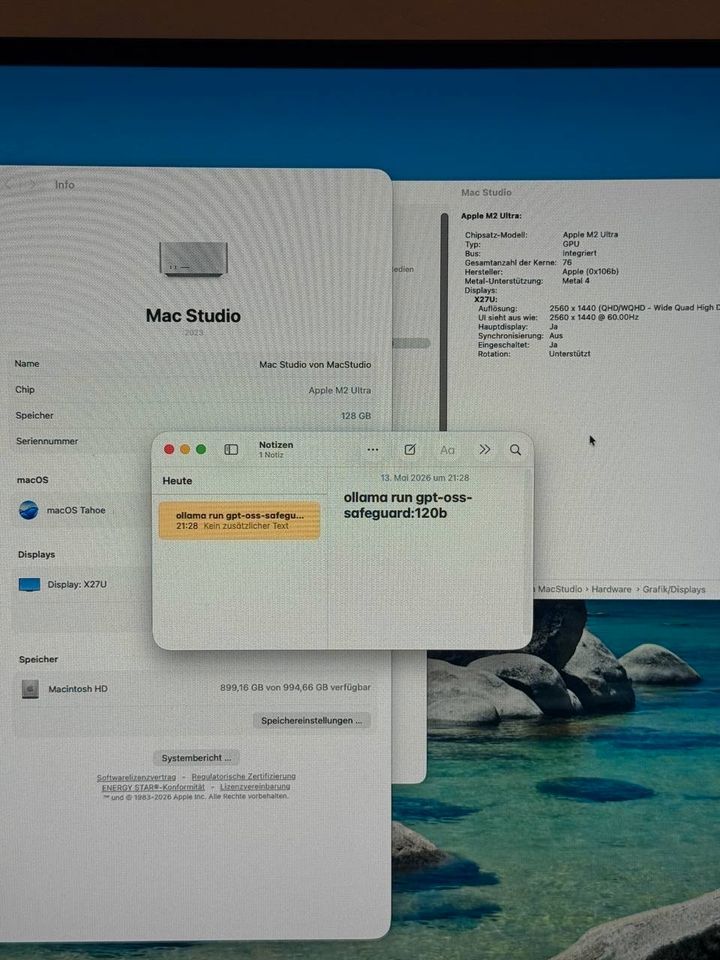Close the Notes window with the red button
Image resolution: width=720 pixels, height=960 pixels.
click(x=169, y=449)
